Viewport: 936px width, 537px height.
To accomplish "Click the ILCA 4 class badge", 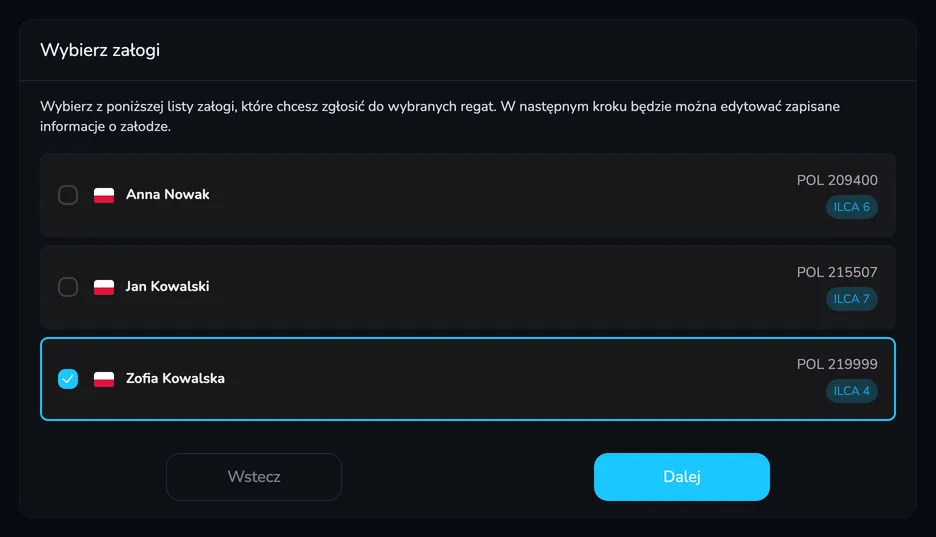I will 852,391.
